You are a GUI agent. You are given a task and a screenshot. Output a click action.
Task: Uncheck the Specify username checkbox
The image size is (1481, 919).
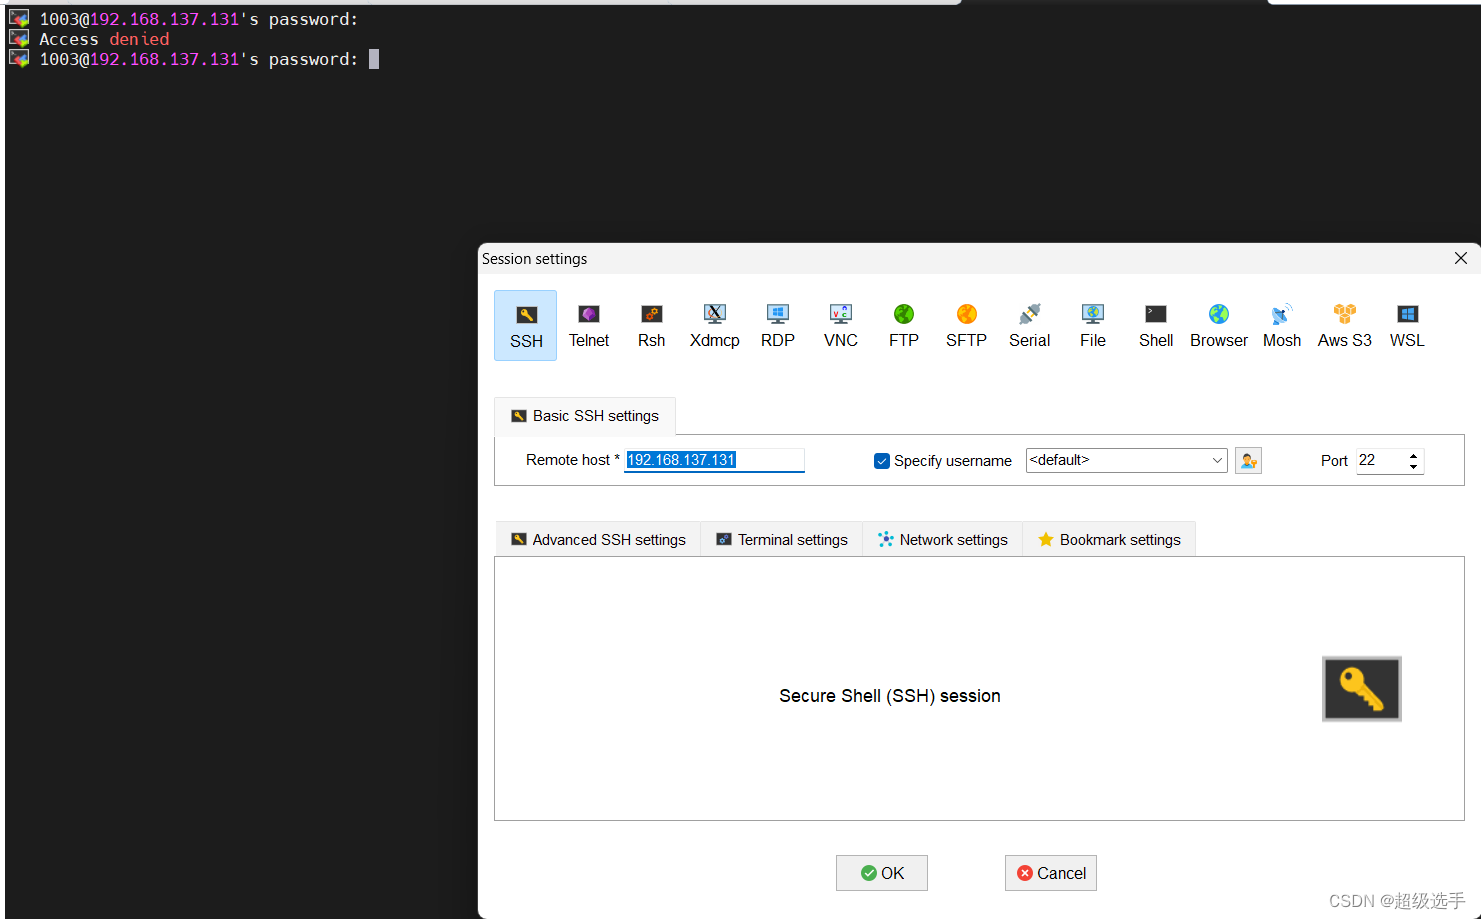tap(882, 461)
